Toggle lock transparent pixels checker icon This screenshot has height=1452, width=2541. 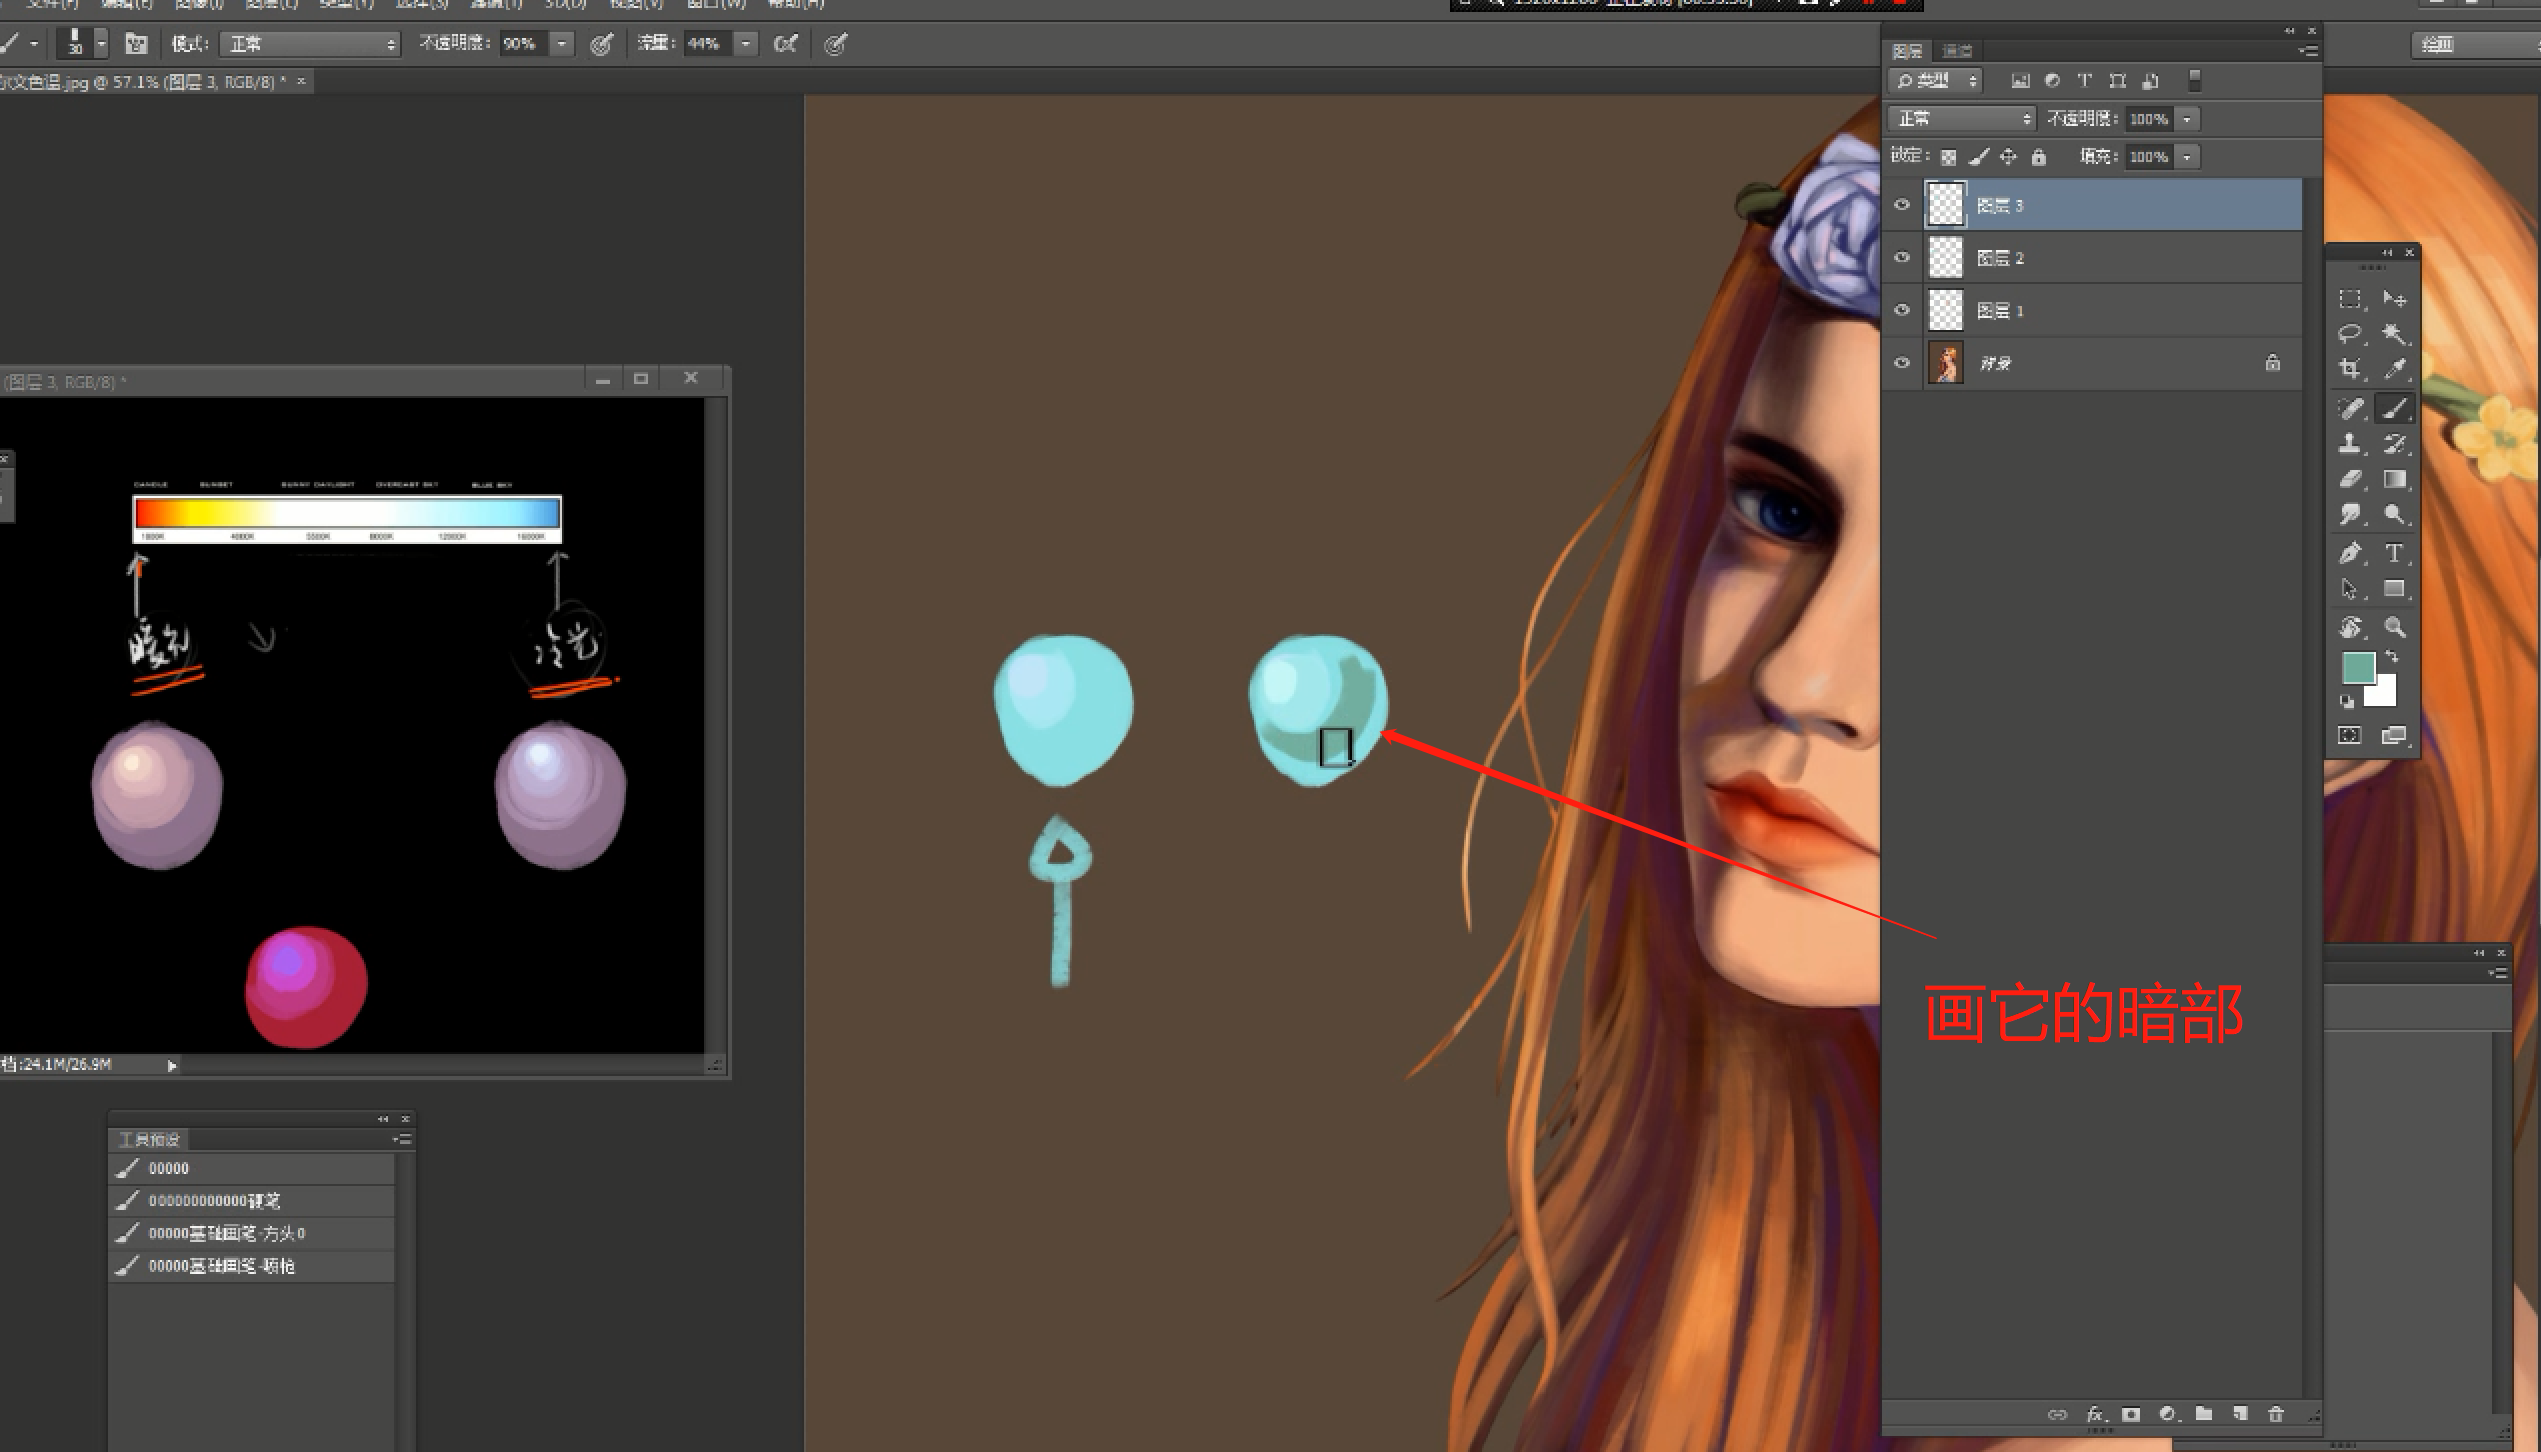[1948, 157]
